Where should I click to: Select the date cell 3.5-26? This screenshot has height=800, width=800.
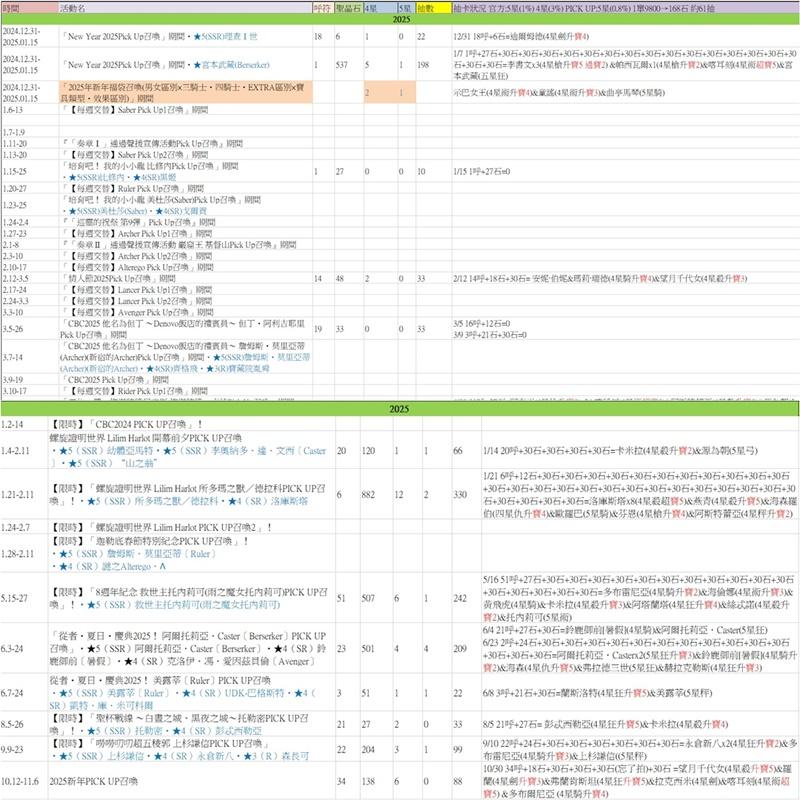click(30, 329)
